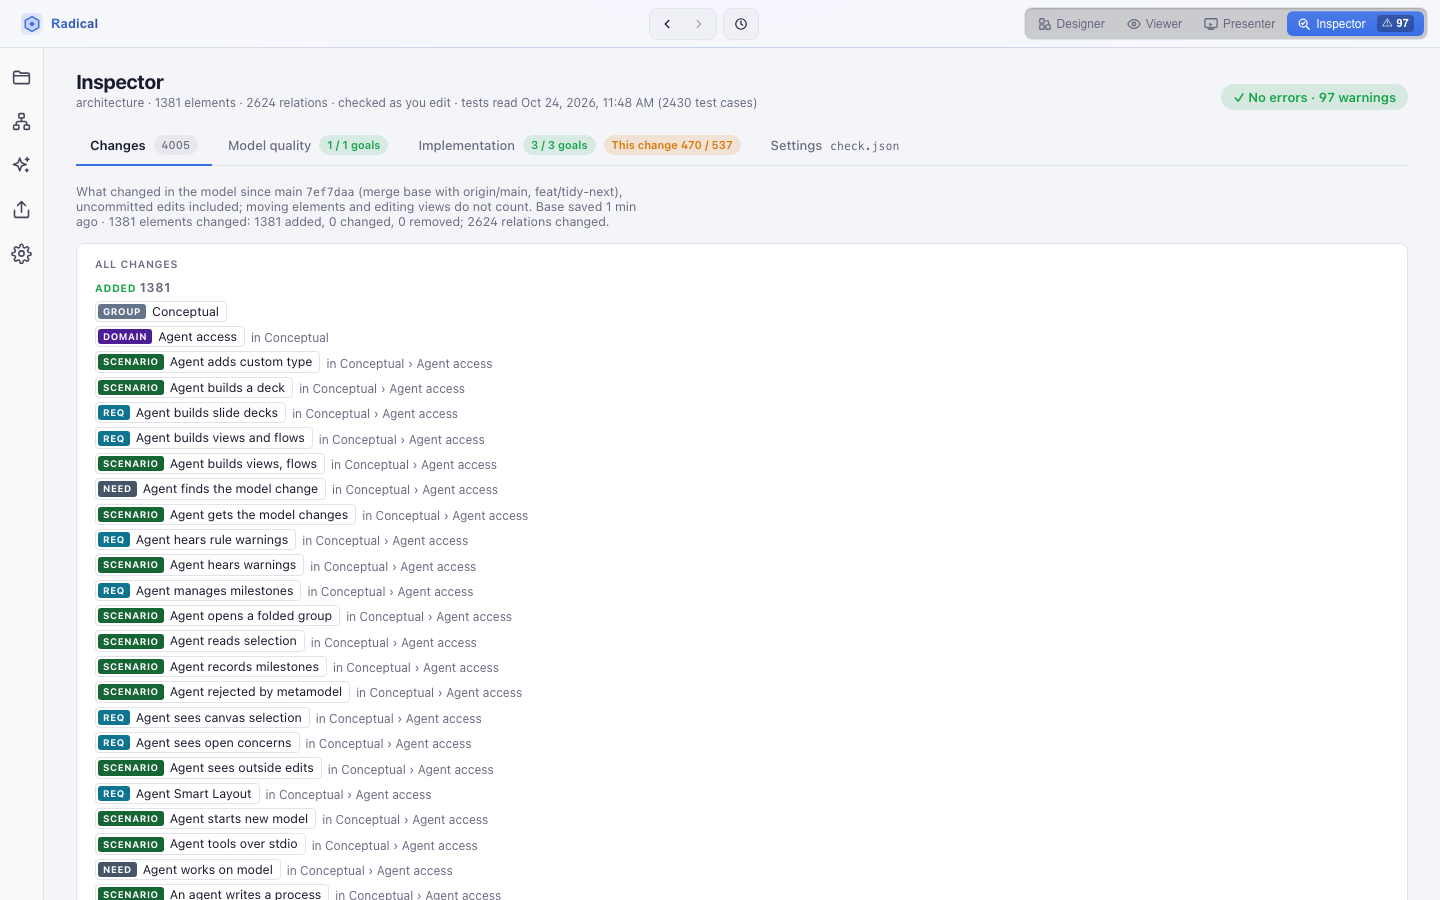Select 'Agent finds the model change' need

[210, 489]
